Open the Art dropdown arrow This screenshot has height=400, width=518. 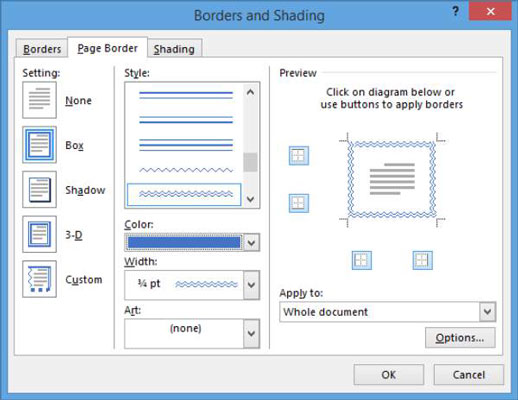[251, 334]
